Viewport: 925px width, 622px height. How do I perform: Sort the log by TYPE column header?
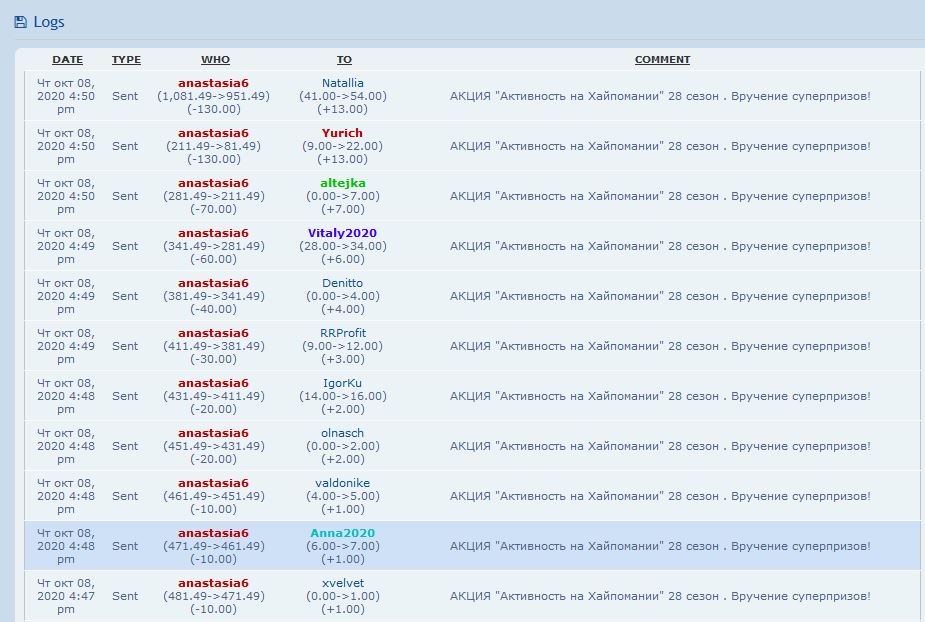tap(126, 60)
